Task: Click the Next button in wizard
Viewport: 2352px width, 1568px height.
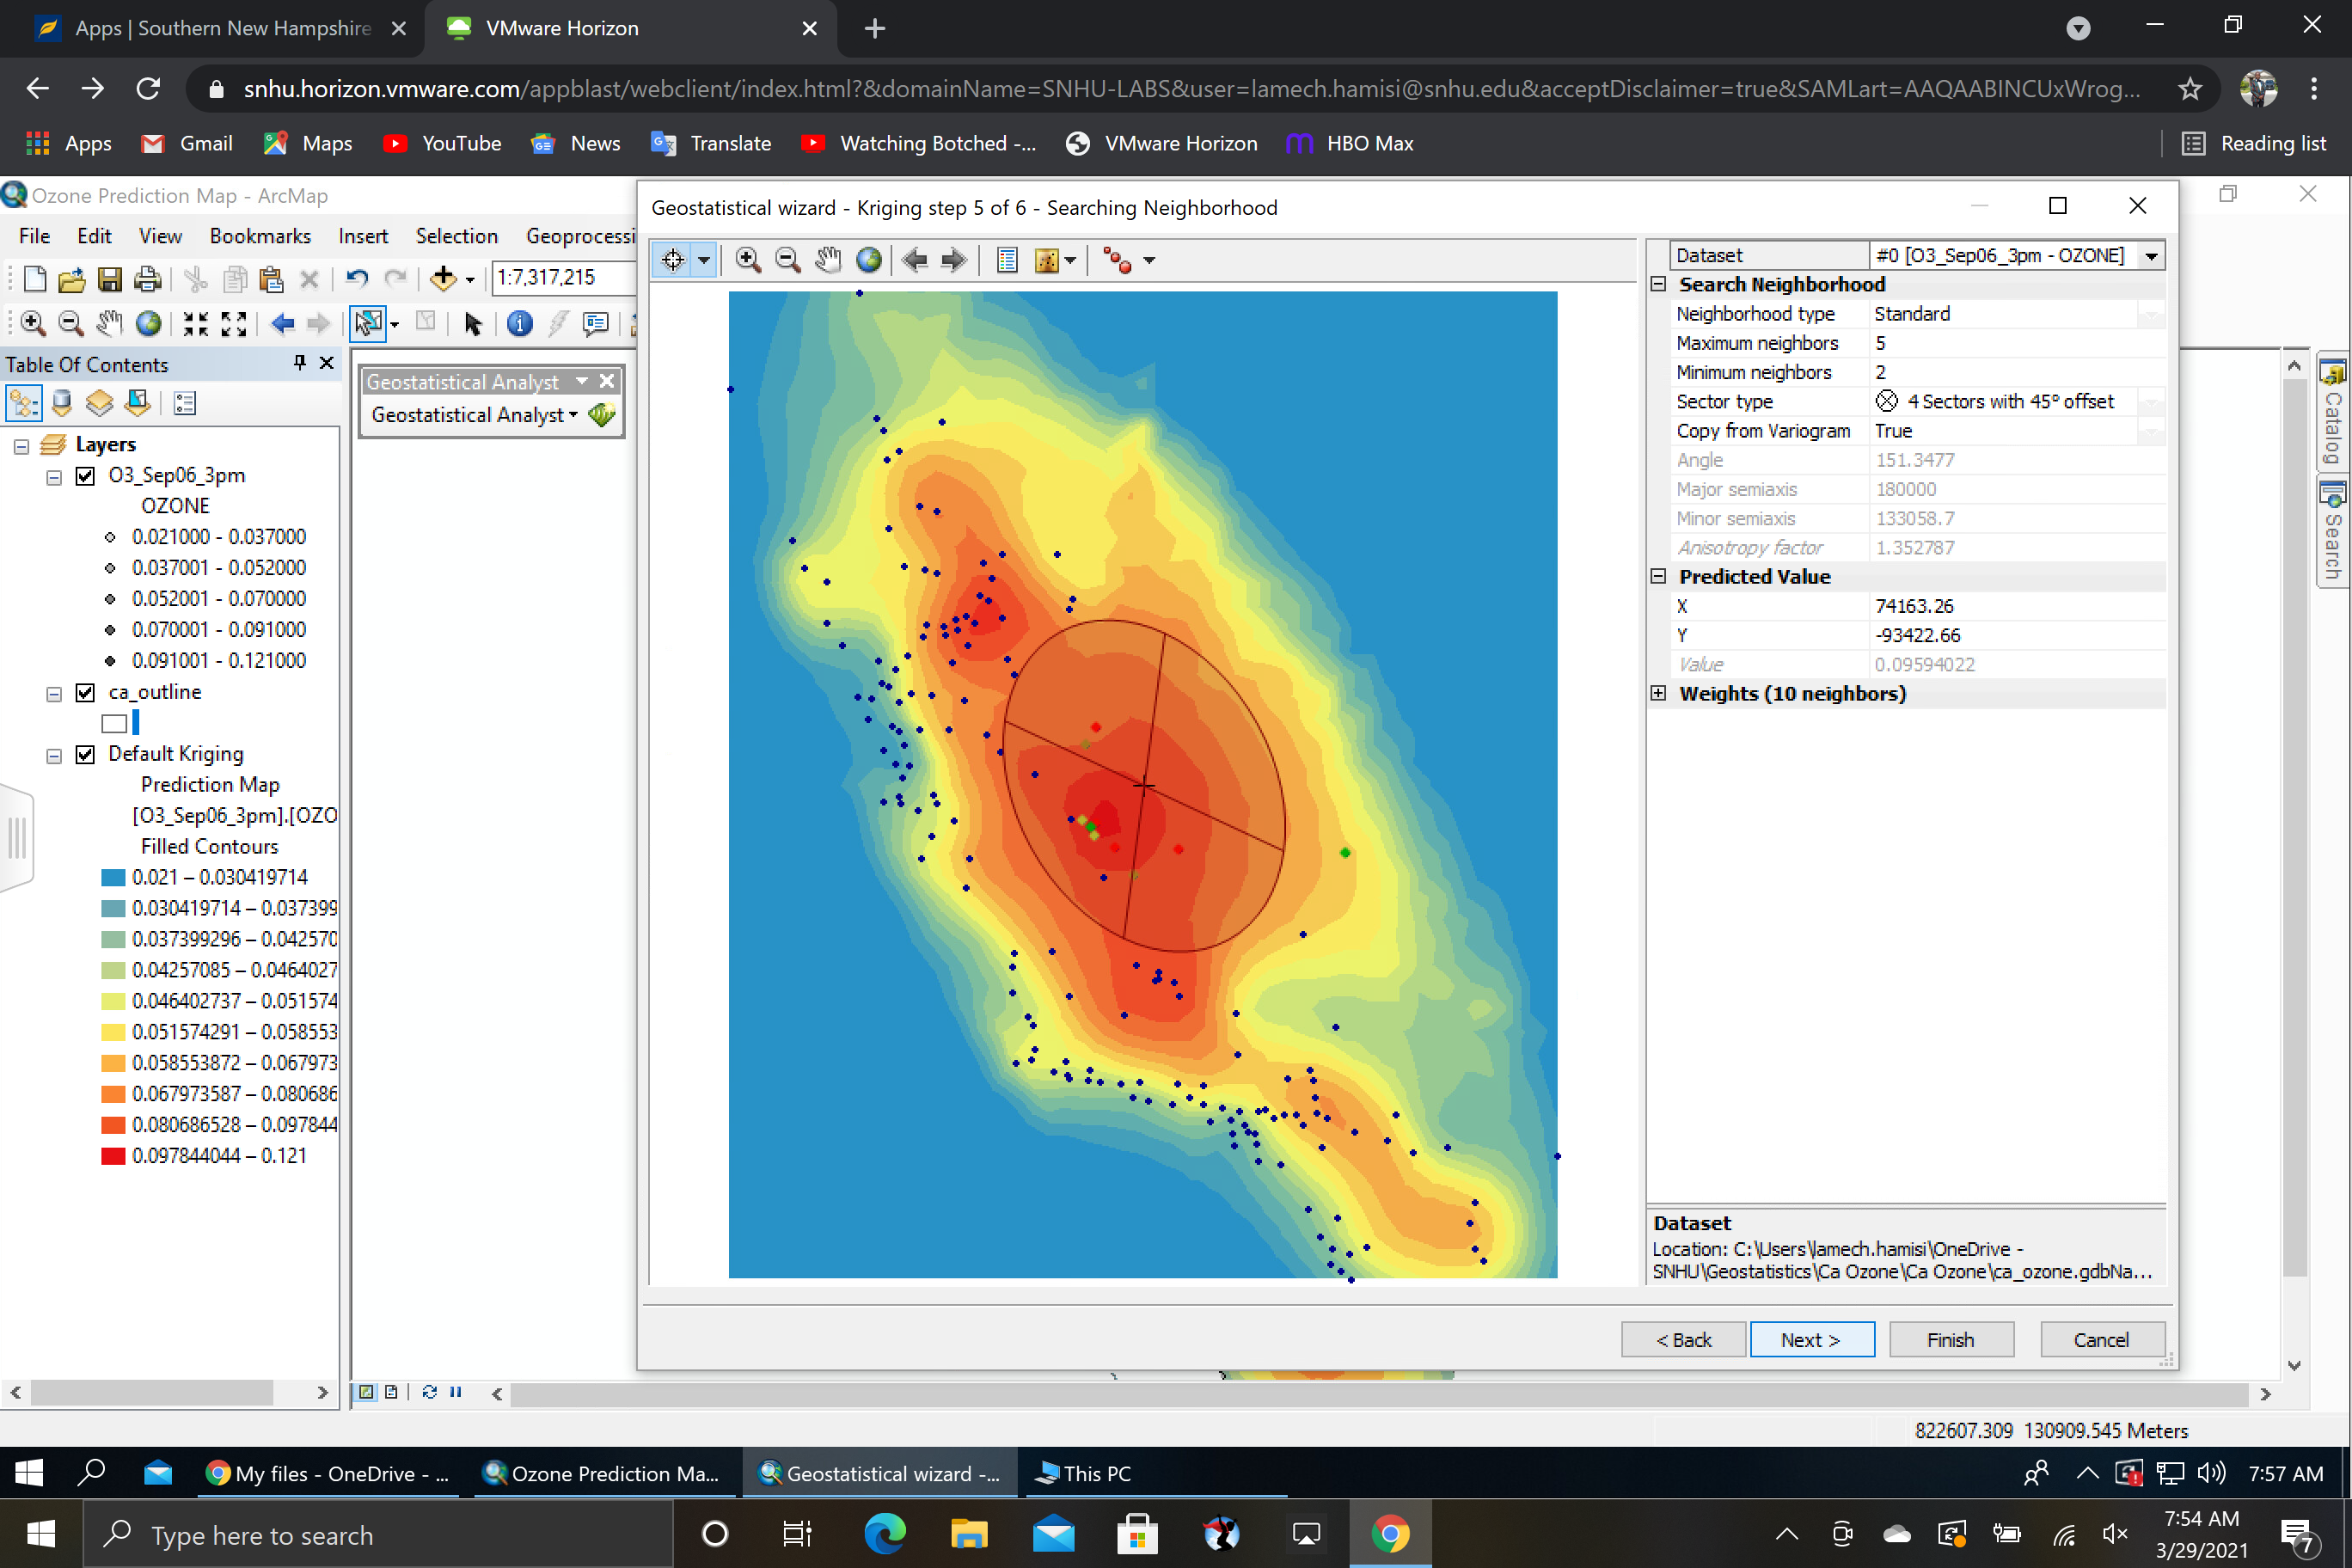Action: 1811,1340
